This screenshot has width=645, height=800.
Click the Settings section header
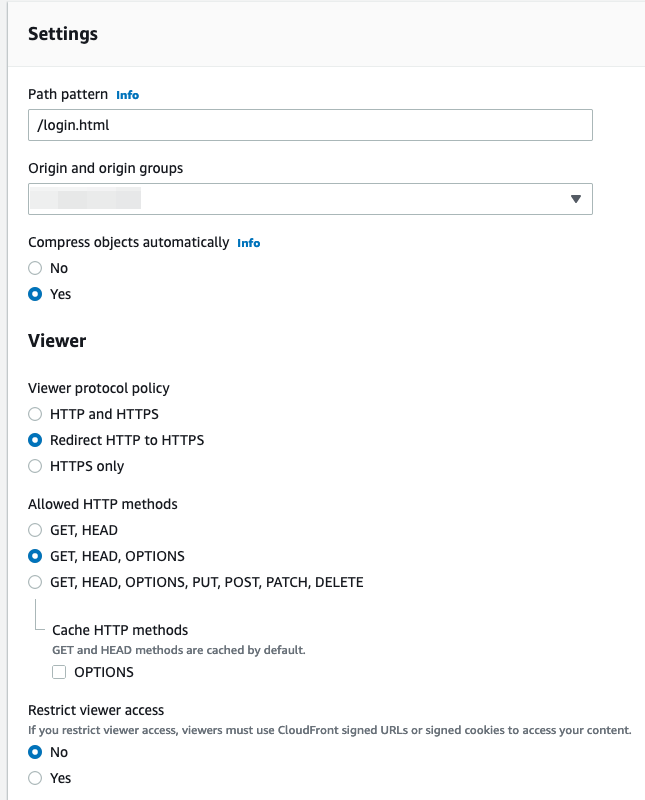pyautogui.click(x=62, y=34)
